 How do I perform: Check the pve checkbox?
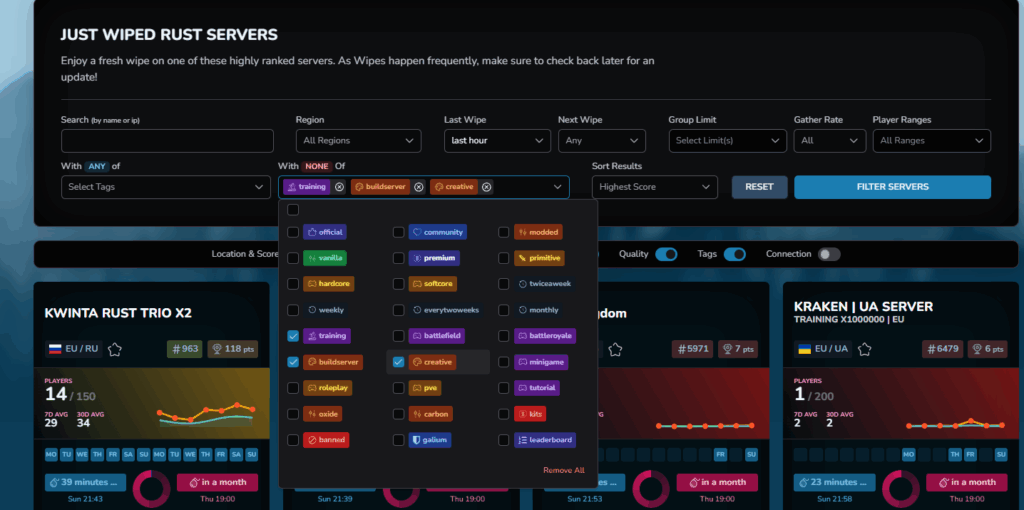(x=398, y=388)
